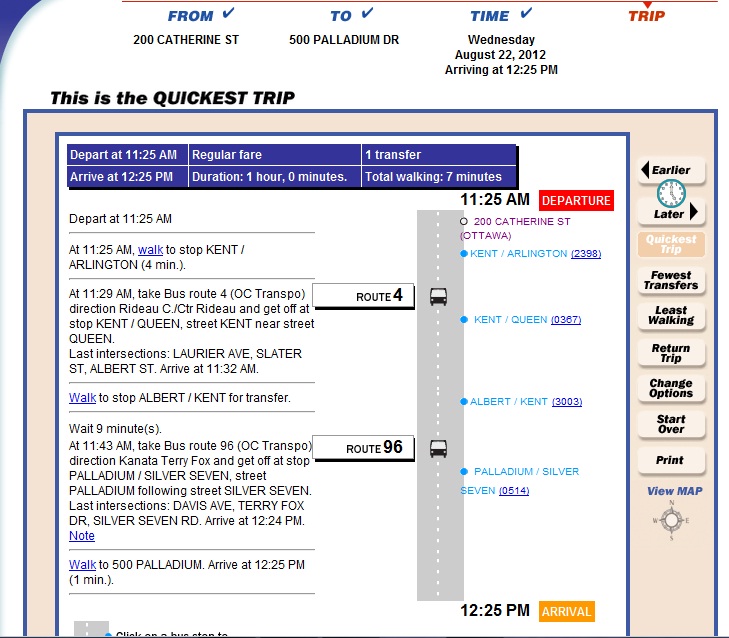This screenshot has width=729, height=638.
Task: Click the compass icon under View MAP
Action: point(671,521)
